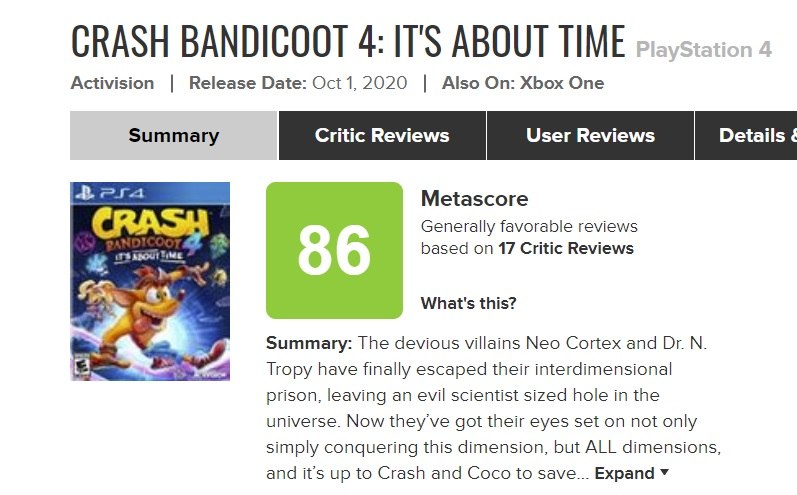Open the 17 Critic Reviews link
This screenshot has height=495, width=797.
566,248
